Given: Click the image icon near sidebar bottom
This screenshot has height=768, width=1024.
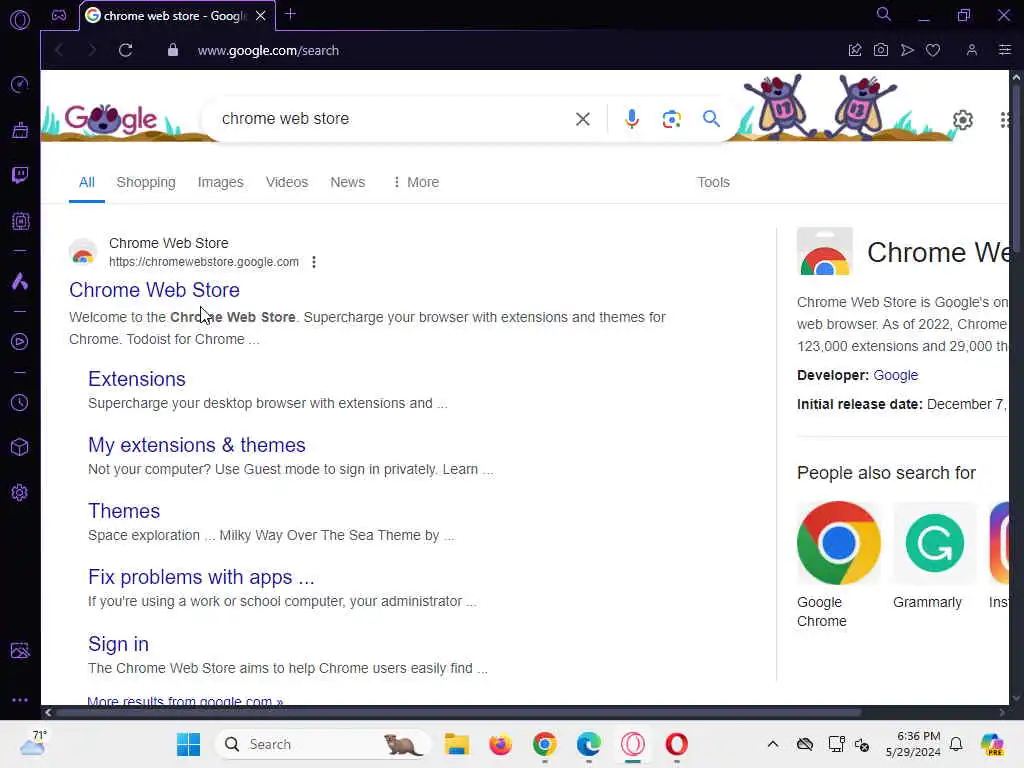Looking at the screenshot, I should [20, 650].
